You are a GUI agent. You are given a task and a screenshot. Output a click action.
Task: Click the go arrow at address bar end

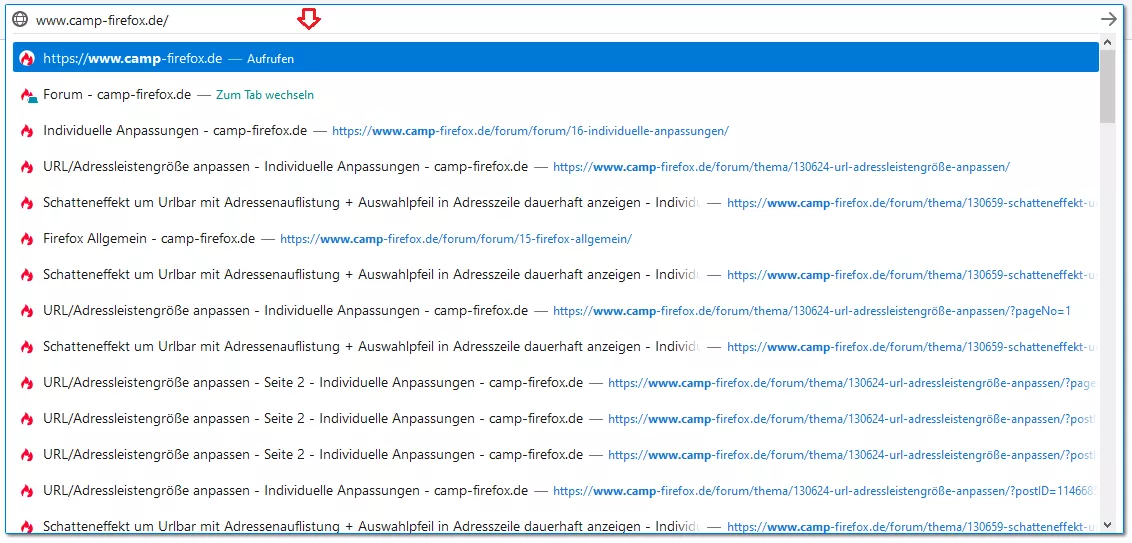[1108, 19]
